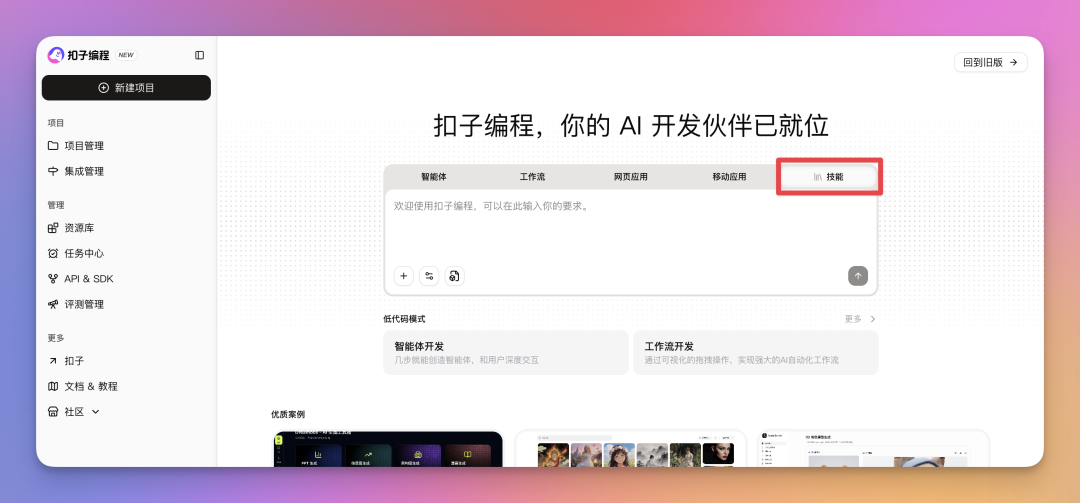Click the 低代码模式 heading text
The width and height of the screenshot is (1080, 503).
(x=404, y=319)
